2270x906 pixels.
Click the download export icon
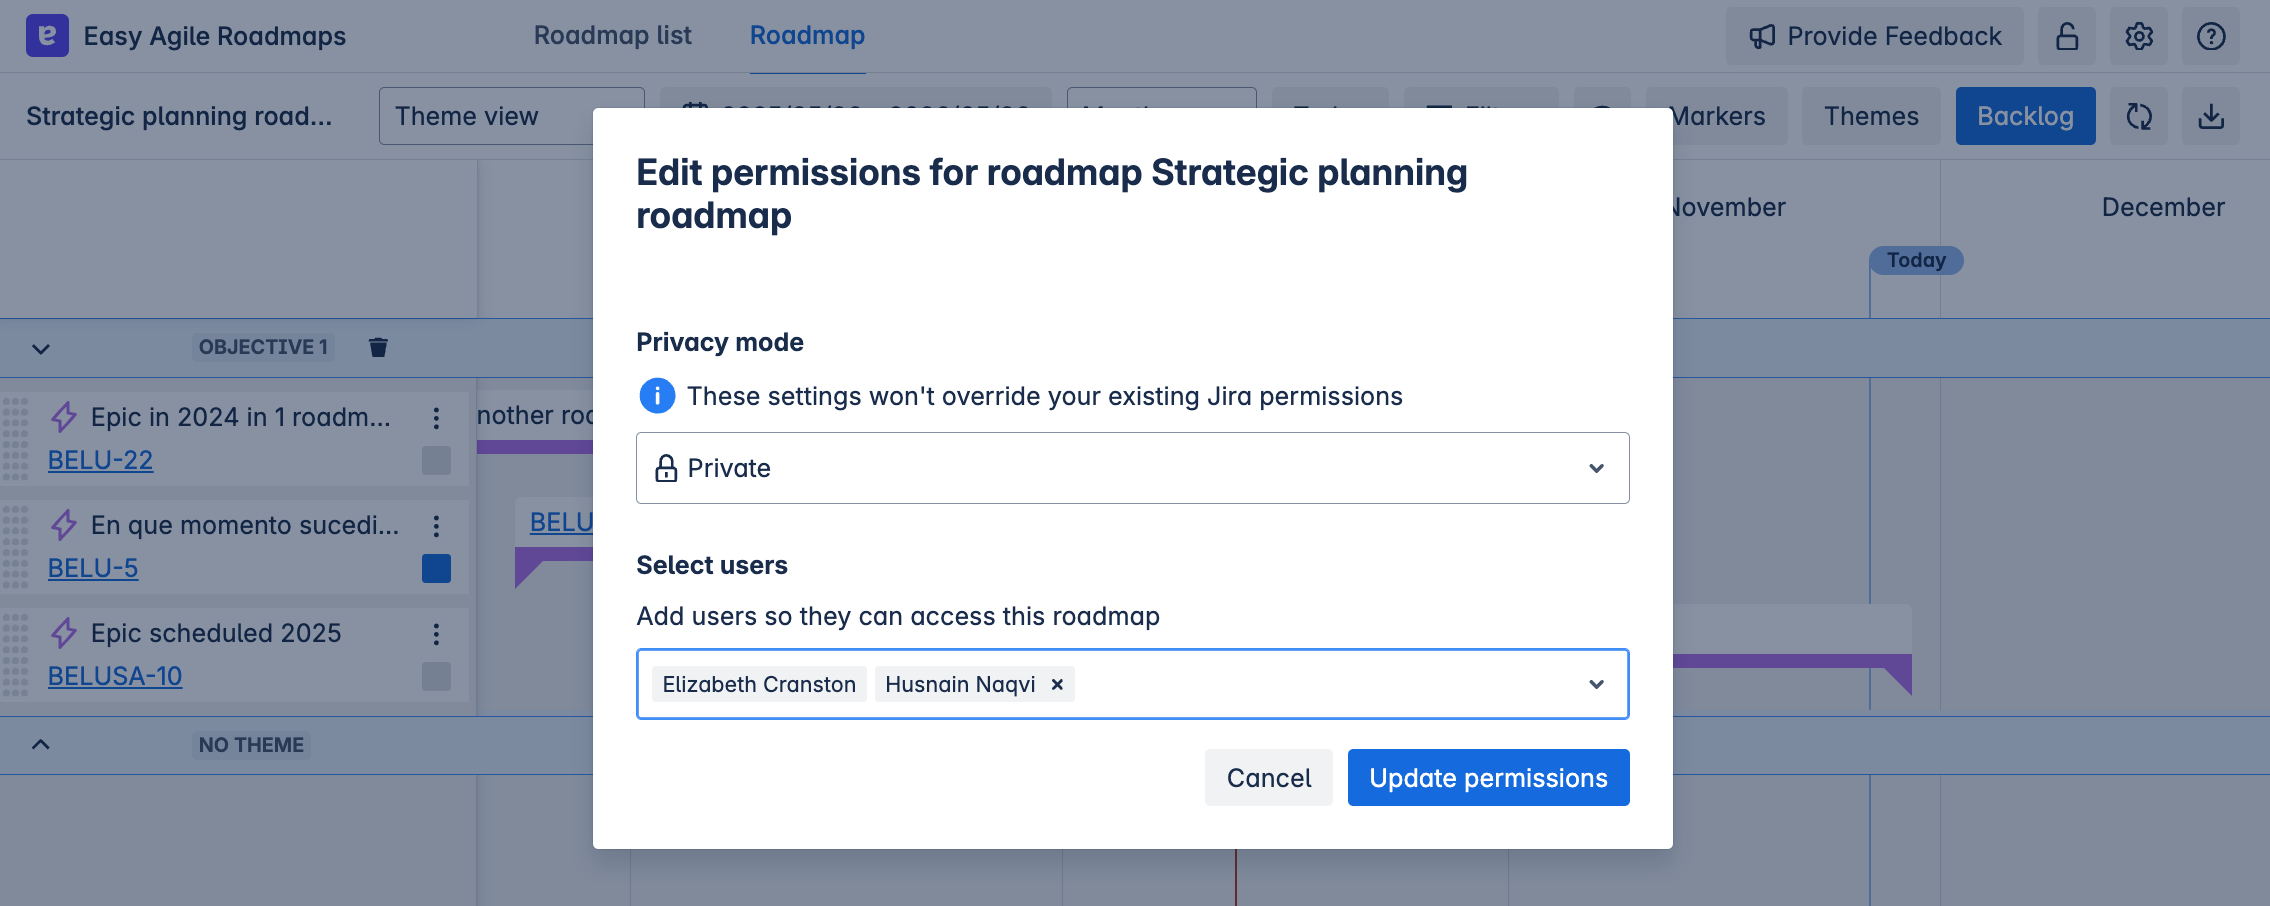[x=2211, y=117]
